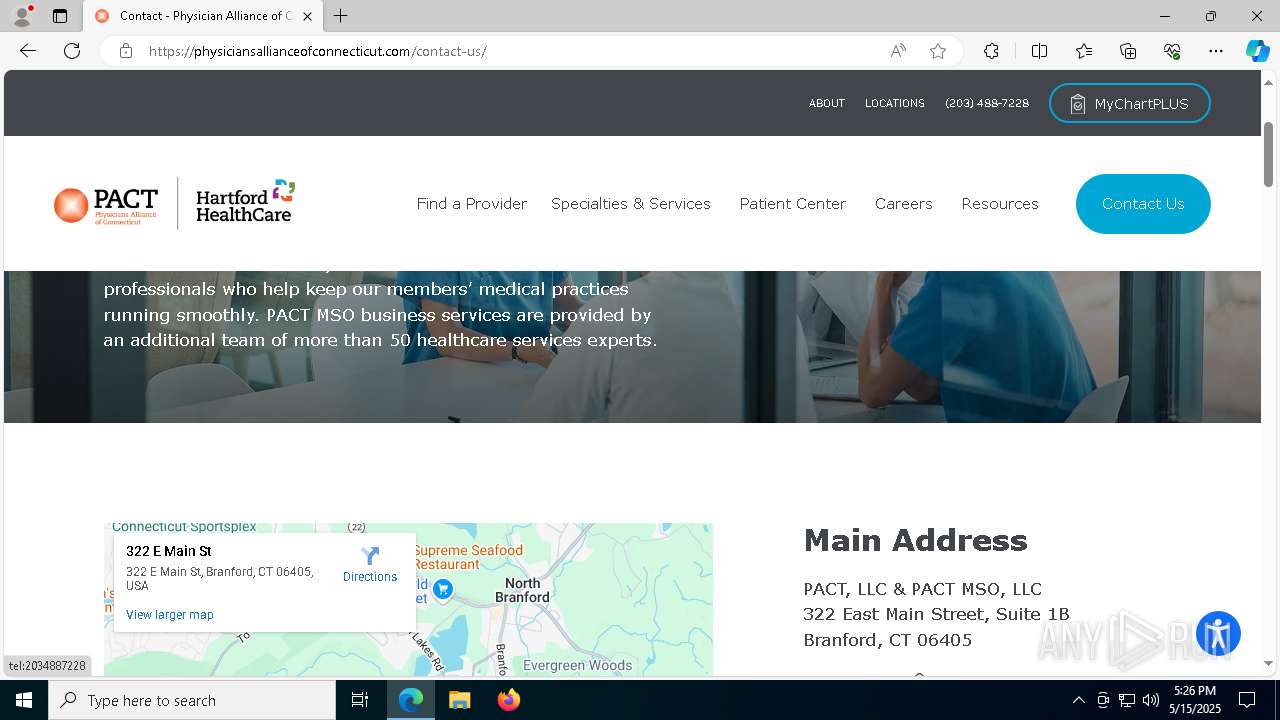Open the MyChartPLUS button
The height and width of the screenshot is (720, 1280).
(1129, 103)
